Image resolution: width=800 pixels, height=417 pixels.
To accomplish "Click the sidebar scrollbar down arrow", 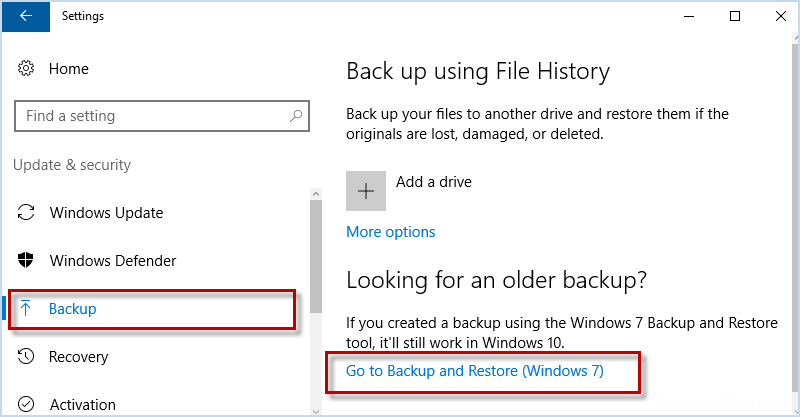I will (x=317, y=408).
